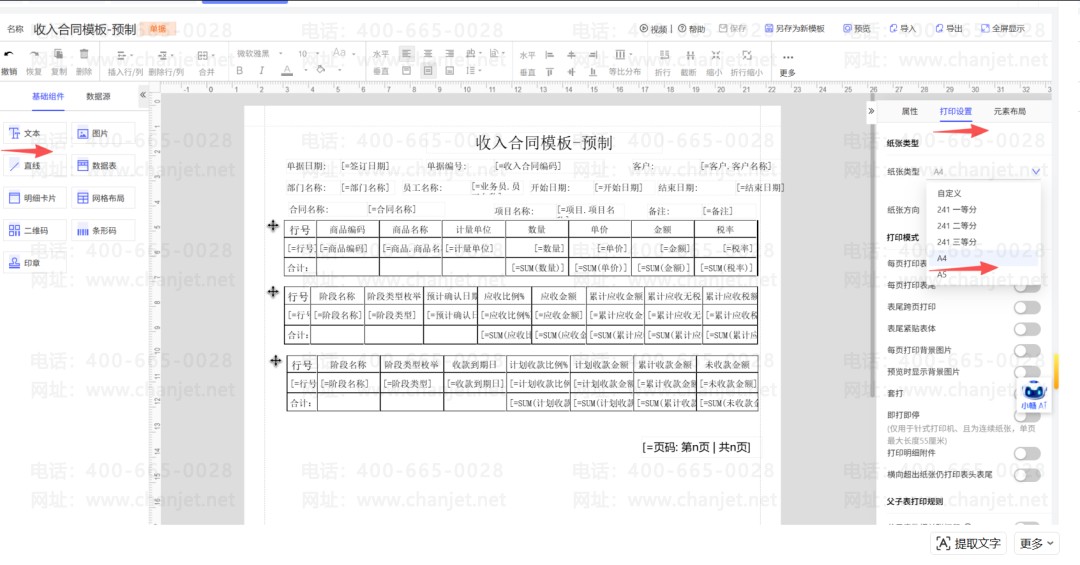Choose 自定义 in paper type list
Image resolution: width=1080 pixels, height=565 pixels.
coord(983,194)
